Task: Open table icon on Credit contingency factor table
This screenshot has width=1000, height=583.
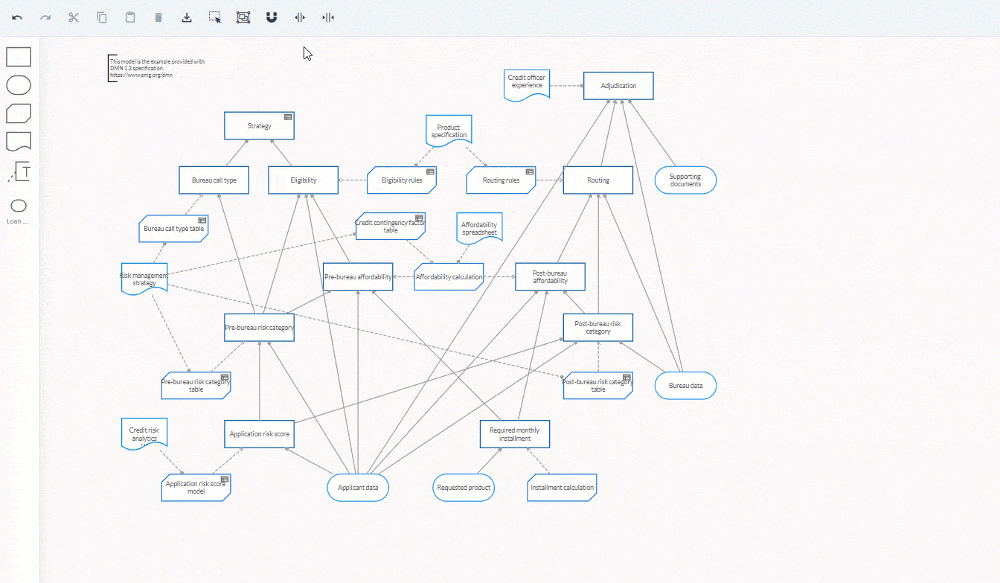Action: tap(419, 218)
